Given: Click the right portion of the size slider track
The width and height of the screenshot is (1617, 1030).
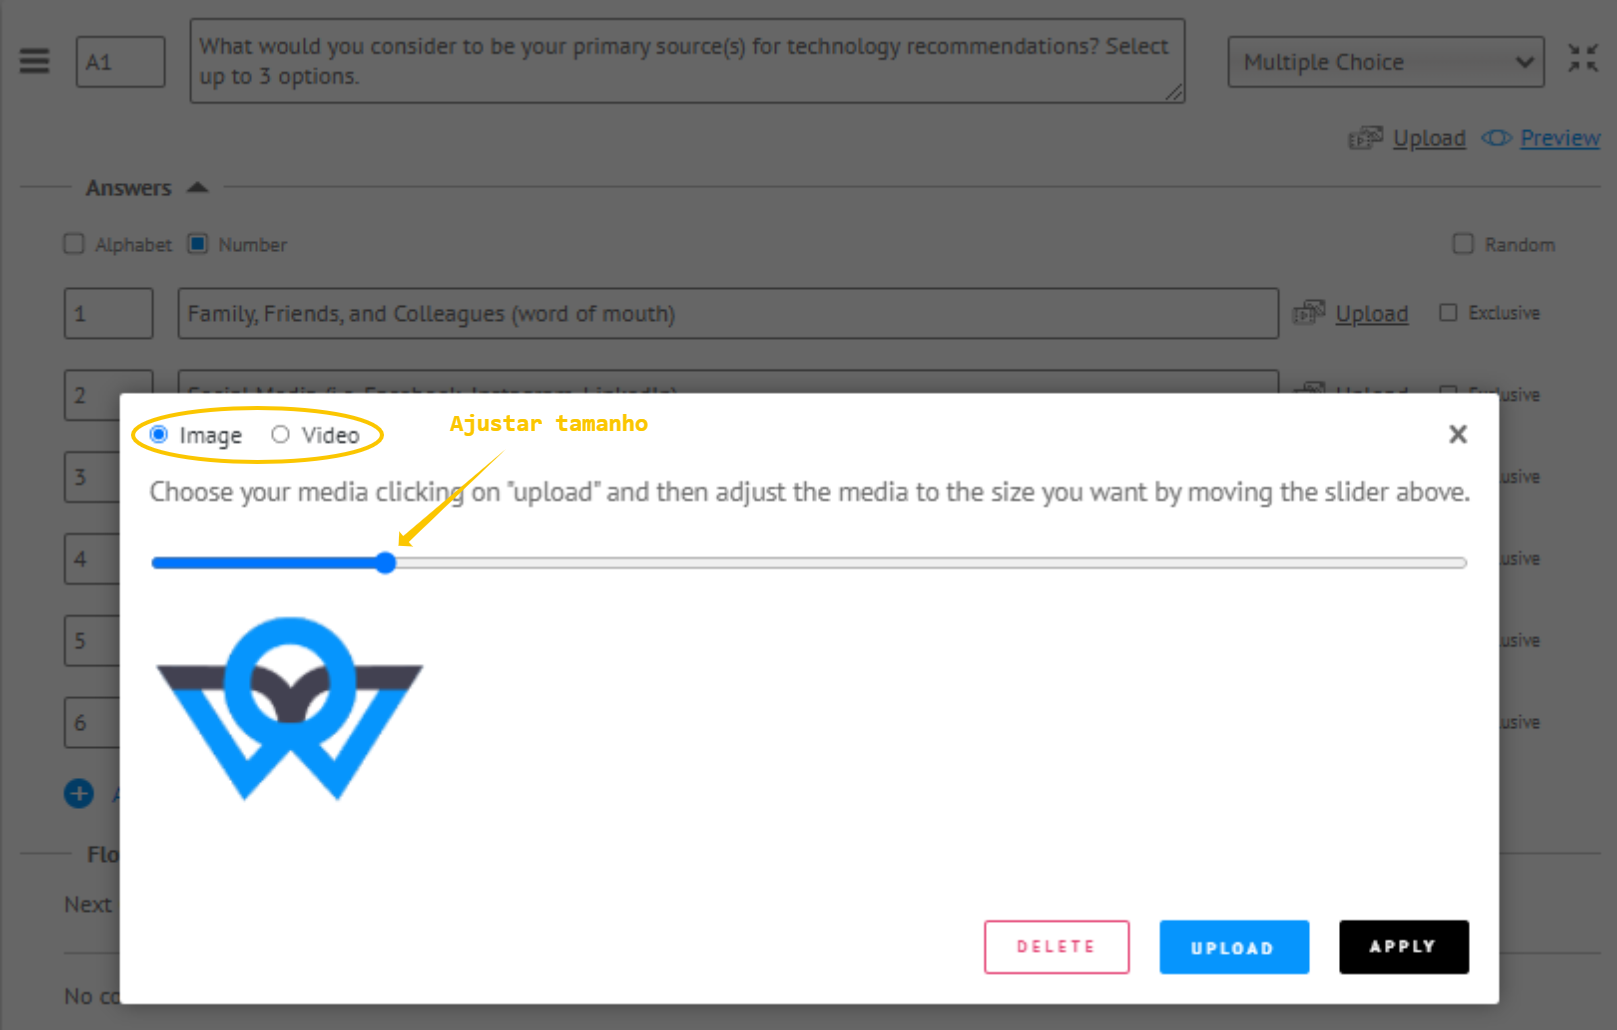Looking at the screenshot, I should coord(930,563).
